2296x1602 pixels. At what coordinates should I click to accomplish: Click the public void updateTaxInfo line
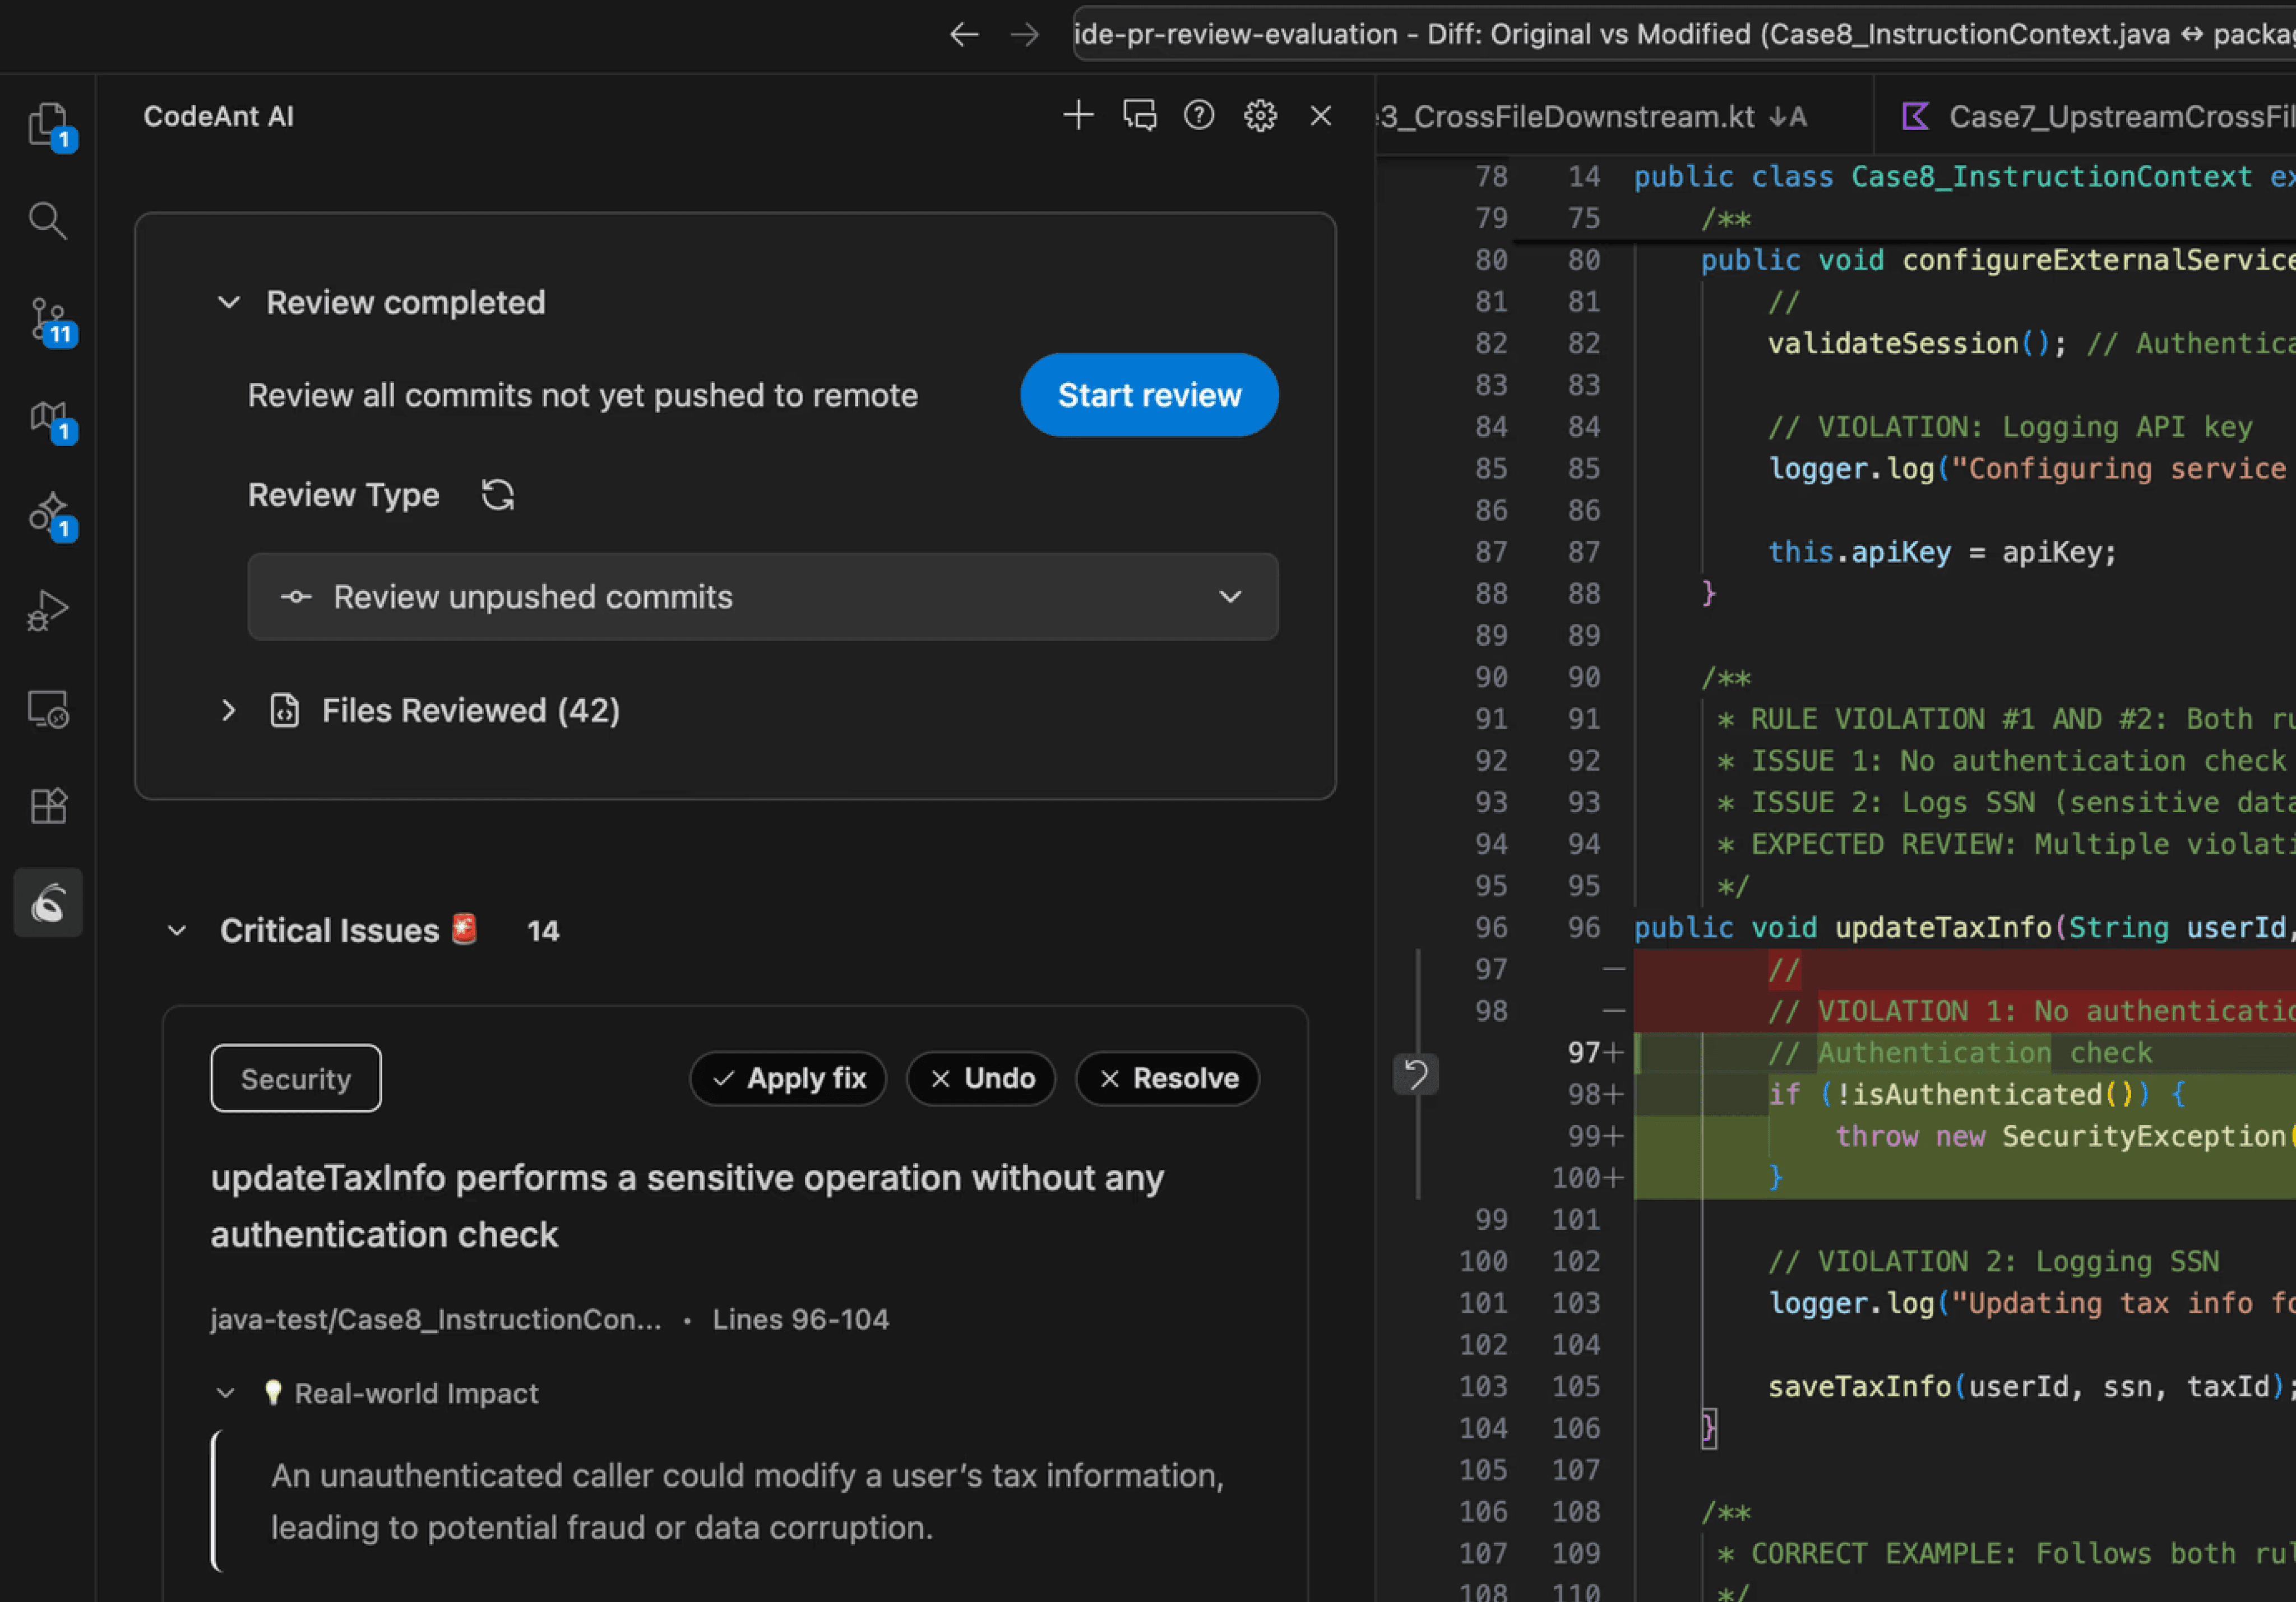tap(1964, 927)
